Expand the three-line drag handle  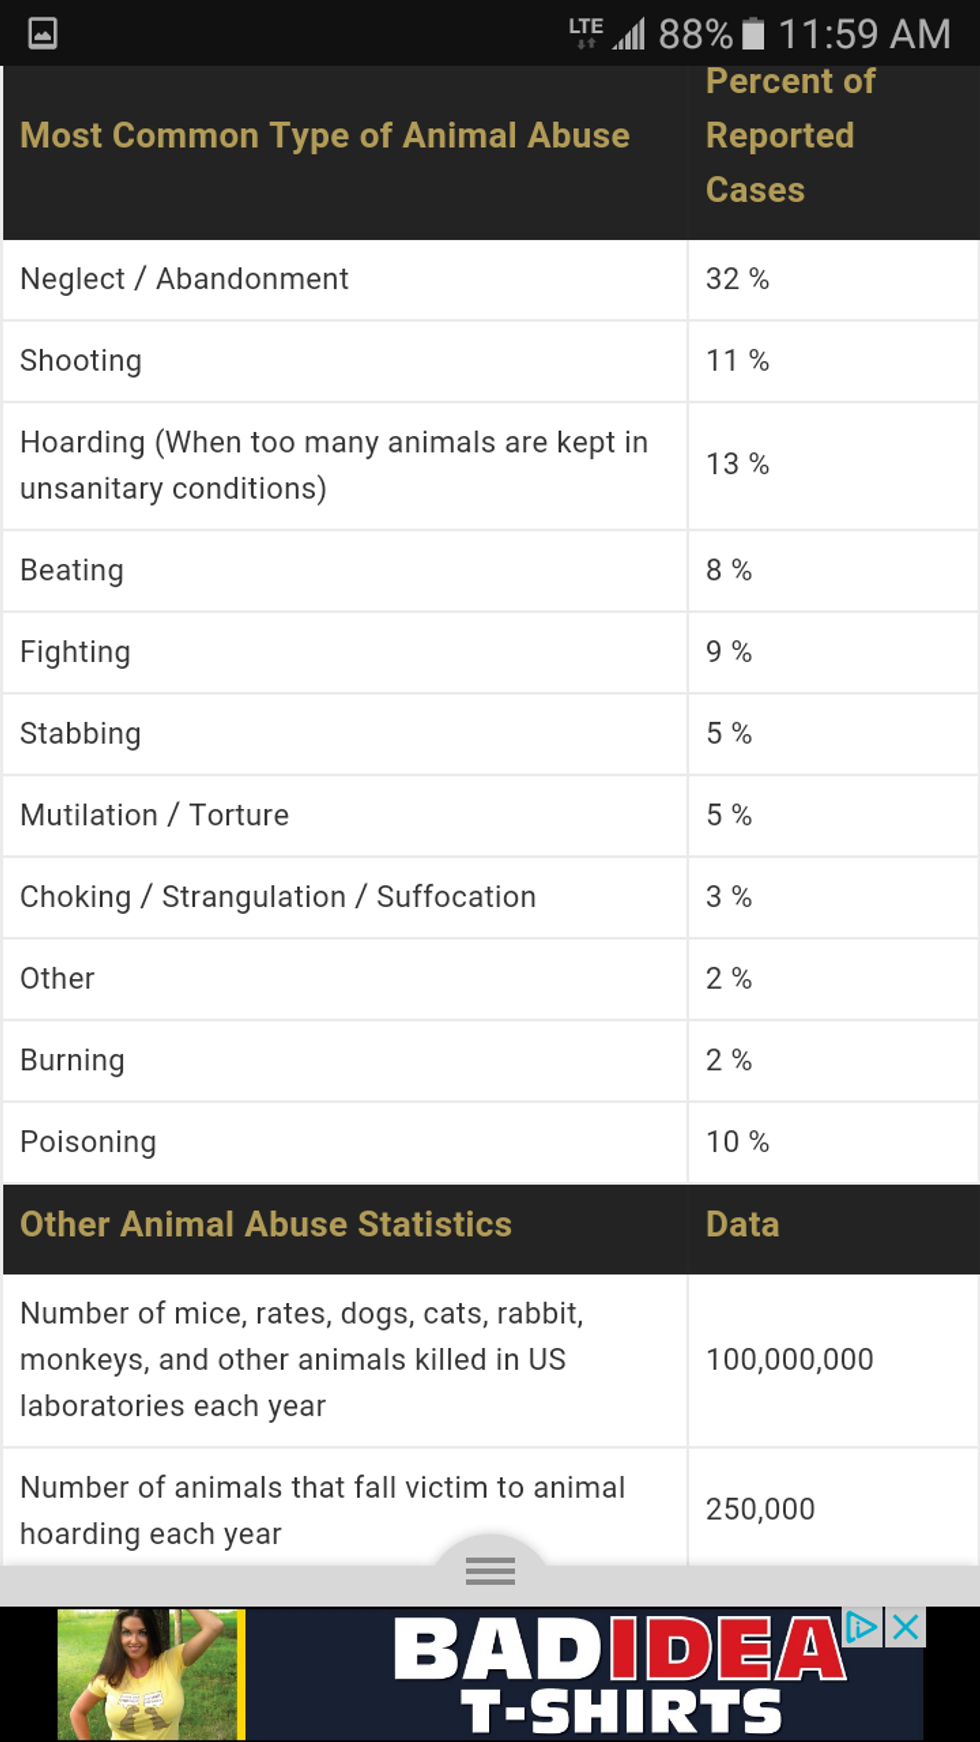point(490,1571)
